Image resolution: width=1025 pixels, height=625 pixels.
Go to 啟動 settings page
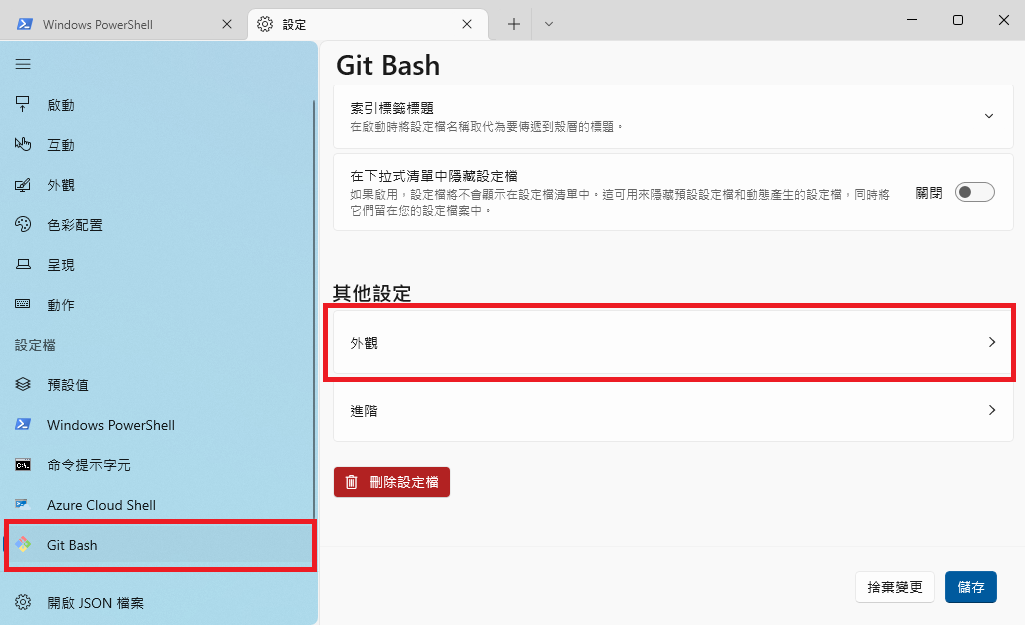pos(159,105)
